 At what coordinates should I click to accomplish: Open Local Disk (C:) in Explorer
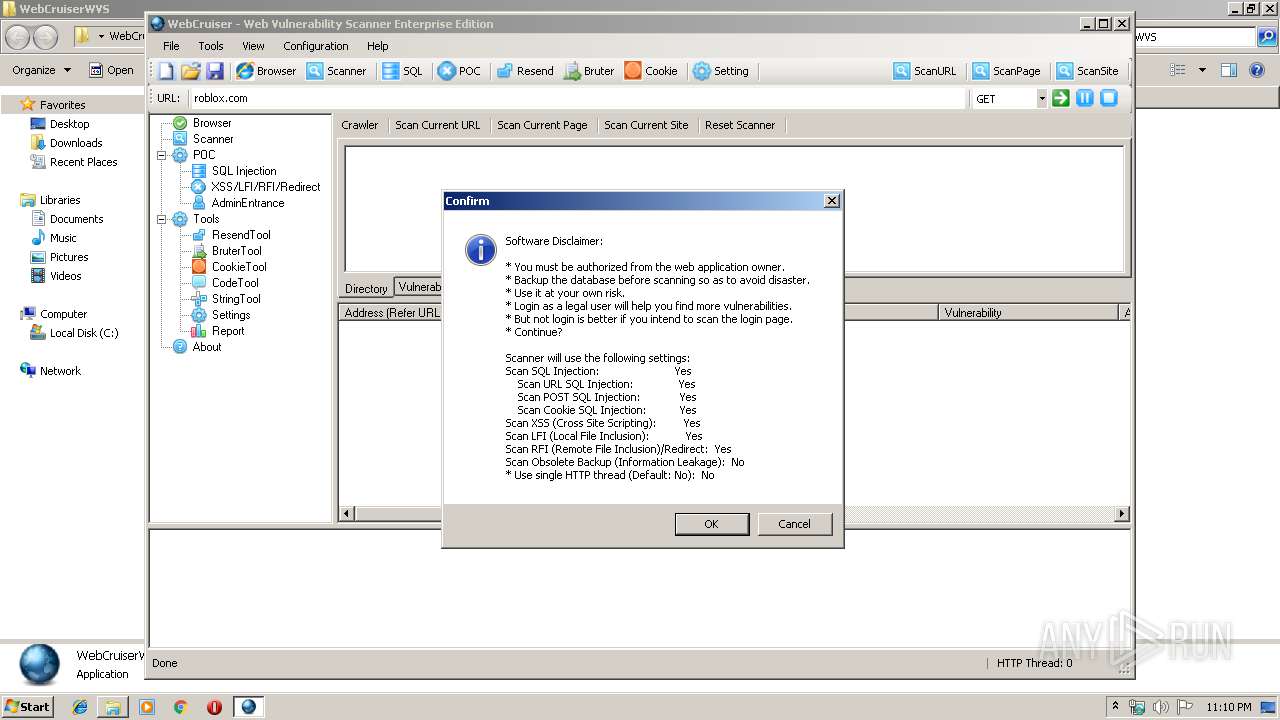tap(84, 333)
